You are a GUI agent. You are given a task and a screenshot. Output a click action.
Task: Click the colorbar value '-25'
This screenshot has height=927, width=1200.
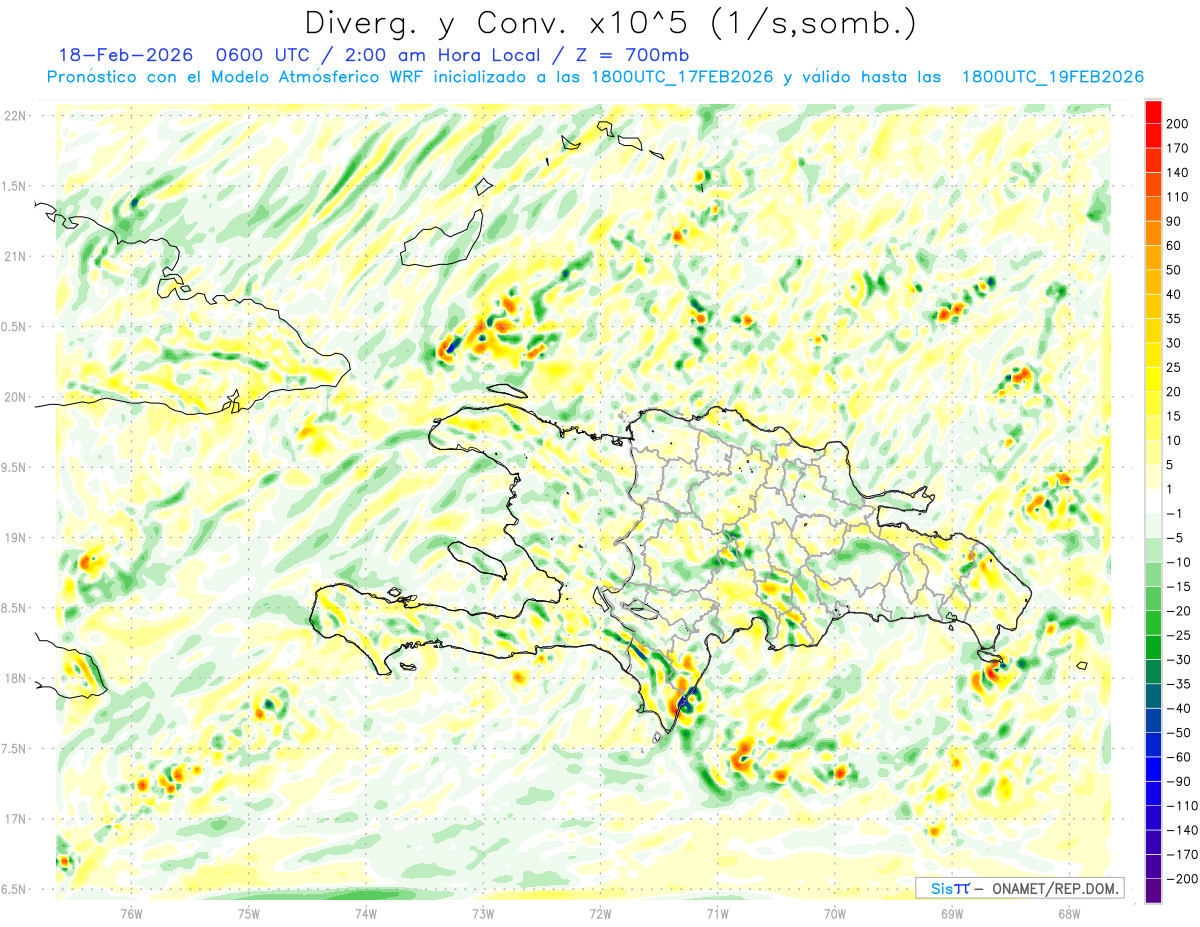click(1178, 635)
